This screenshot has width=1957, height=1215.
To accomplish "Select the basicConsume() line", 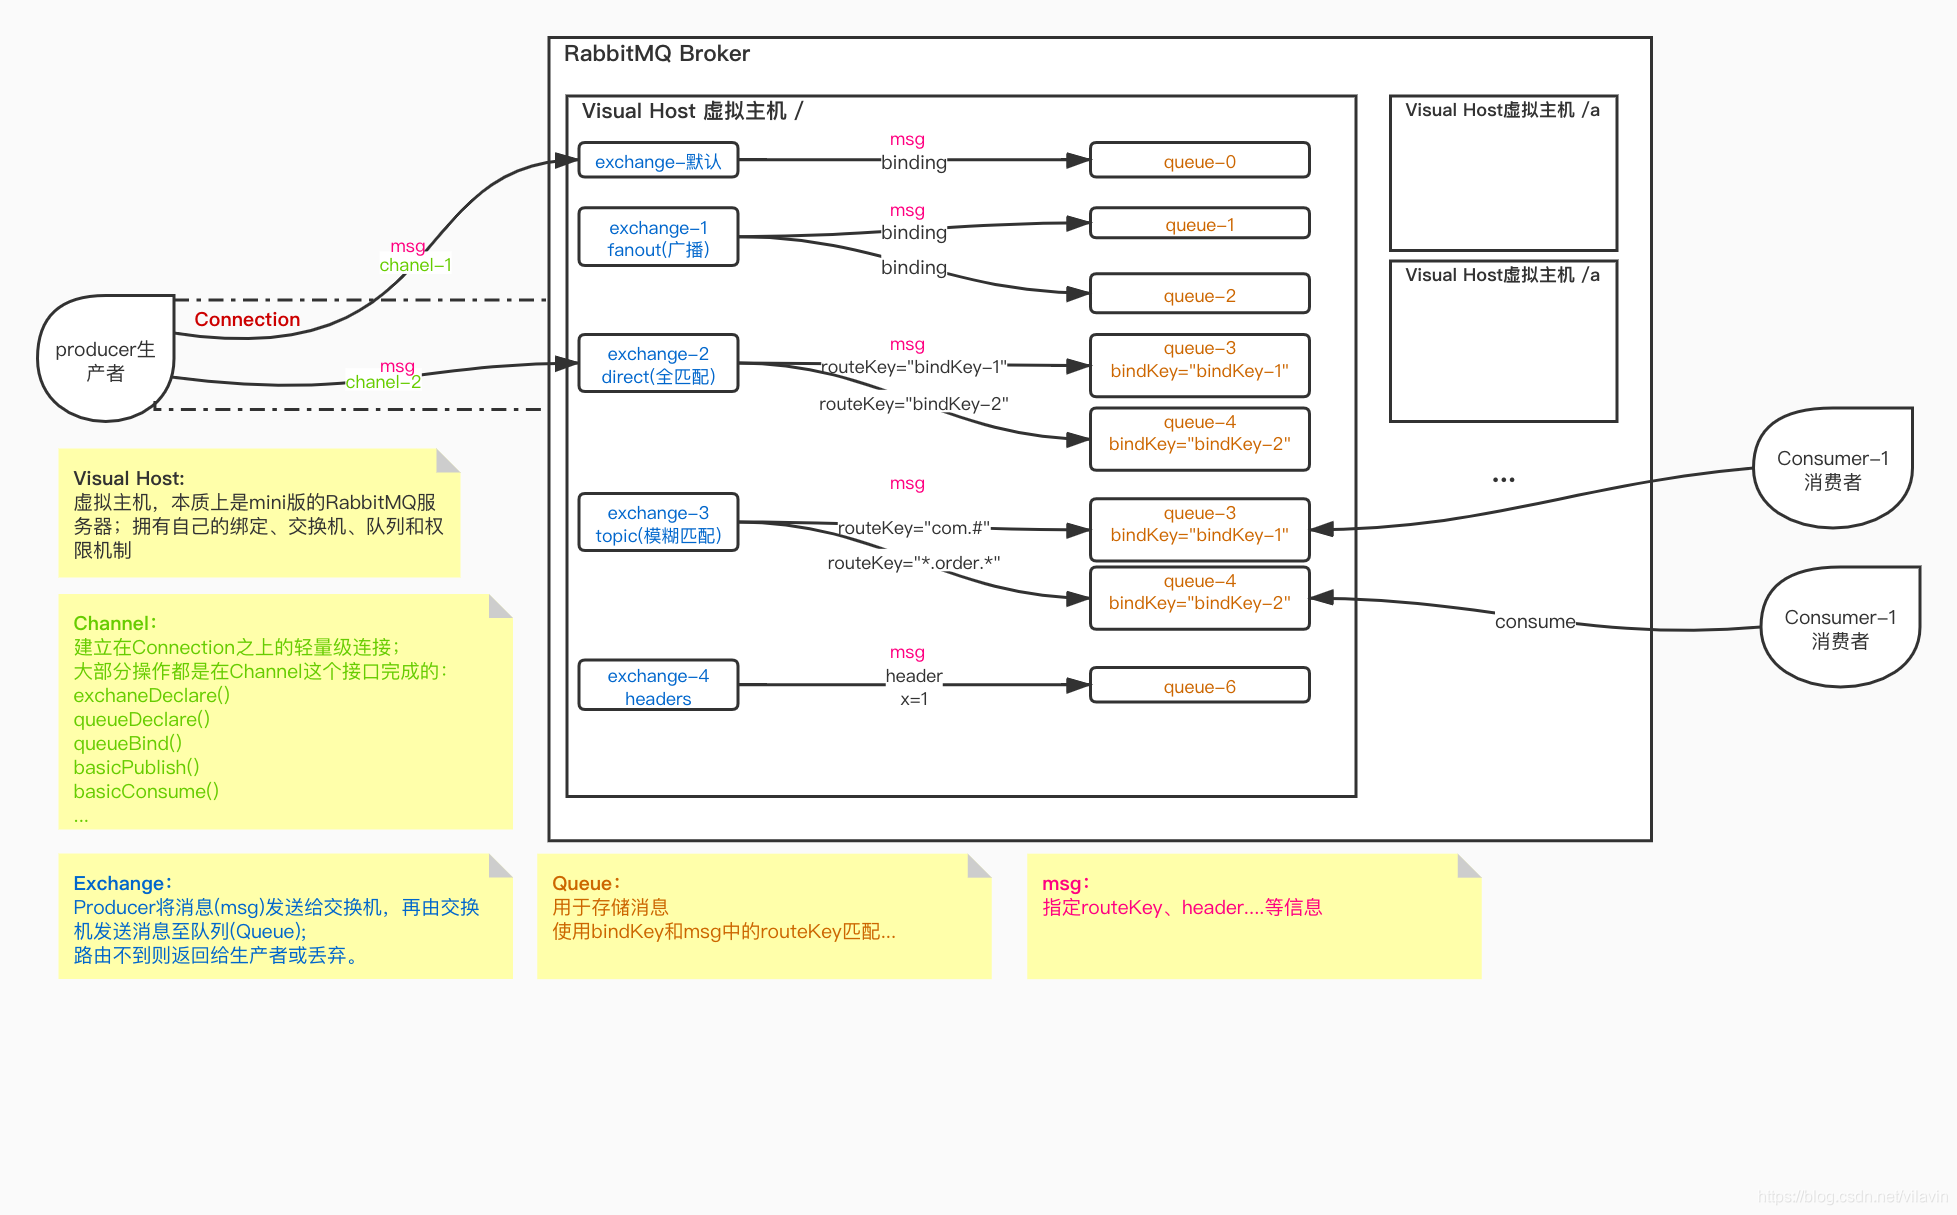I will coord(146,791).
